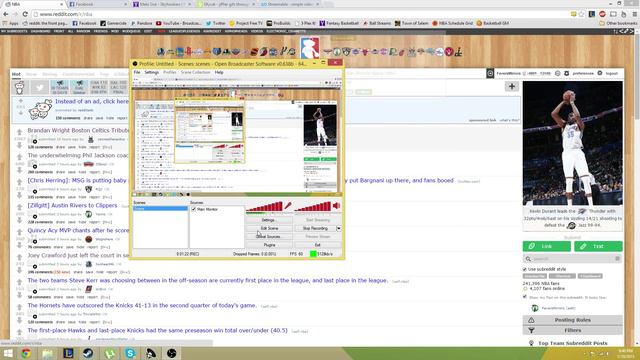Open Chrome menu hamburger icon
The height and width of the screenshot is (360, 640).
coord(634,14)
